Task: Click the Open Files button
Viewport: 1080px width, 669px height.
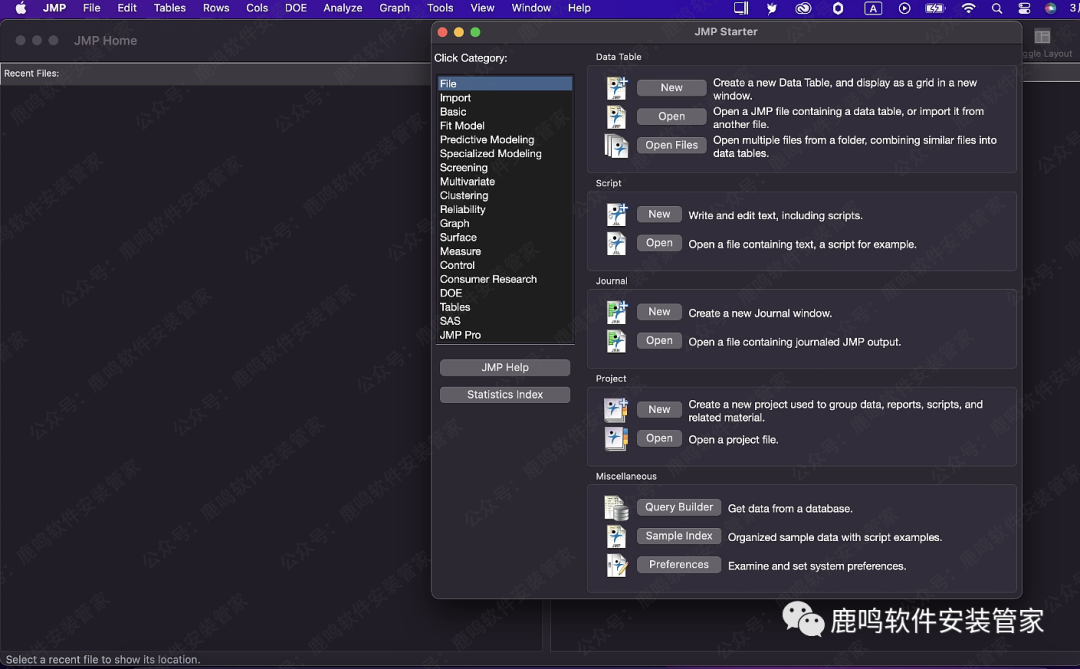Action: point(672,145)
